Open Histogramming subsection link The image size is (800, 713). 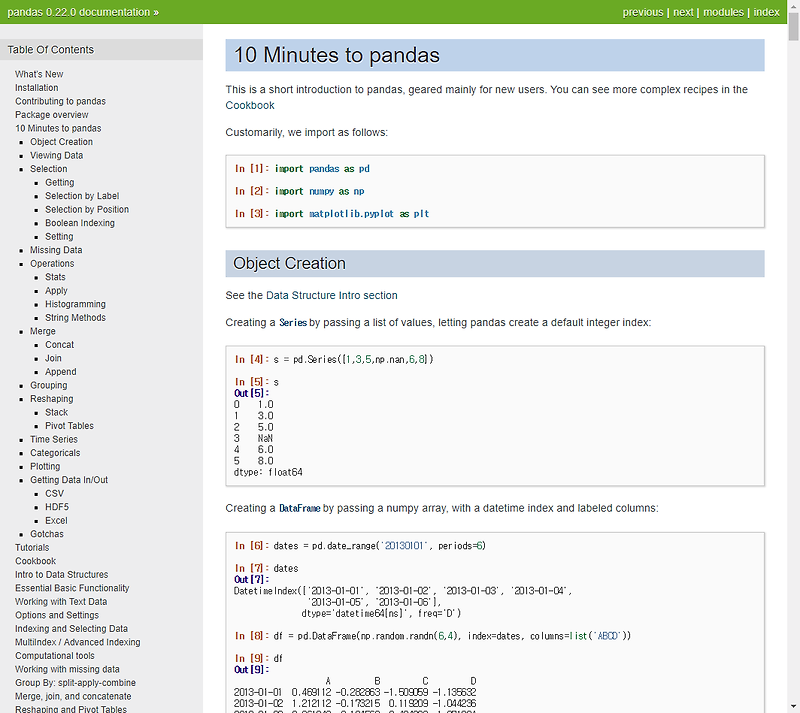[75, 304]
